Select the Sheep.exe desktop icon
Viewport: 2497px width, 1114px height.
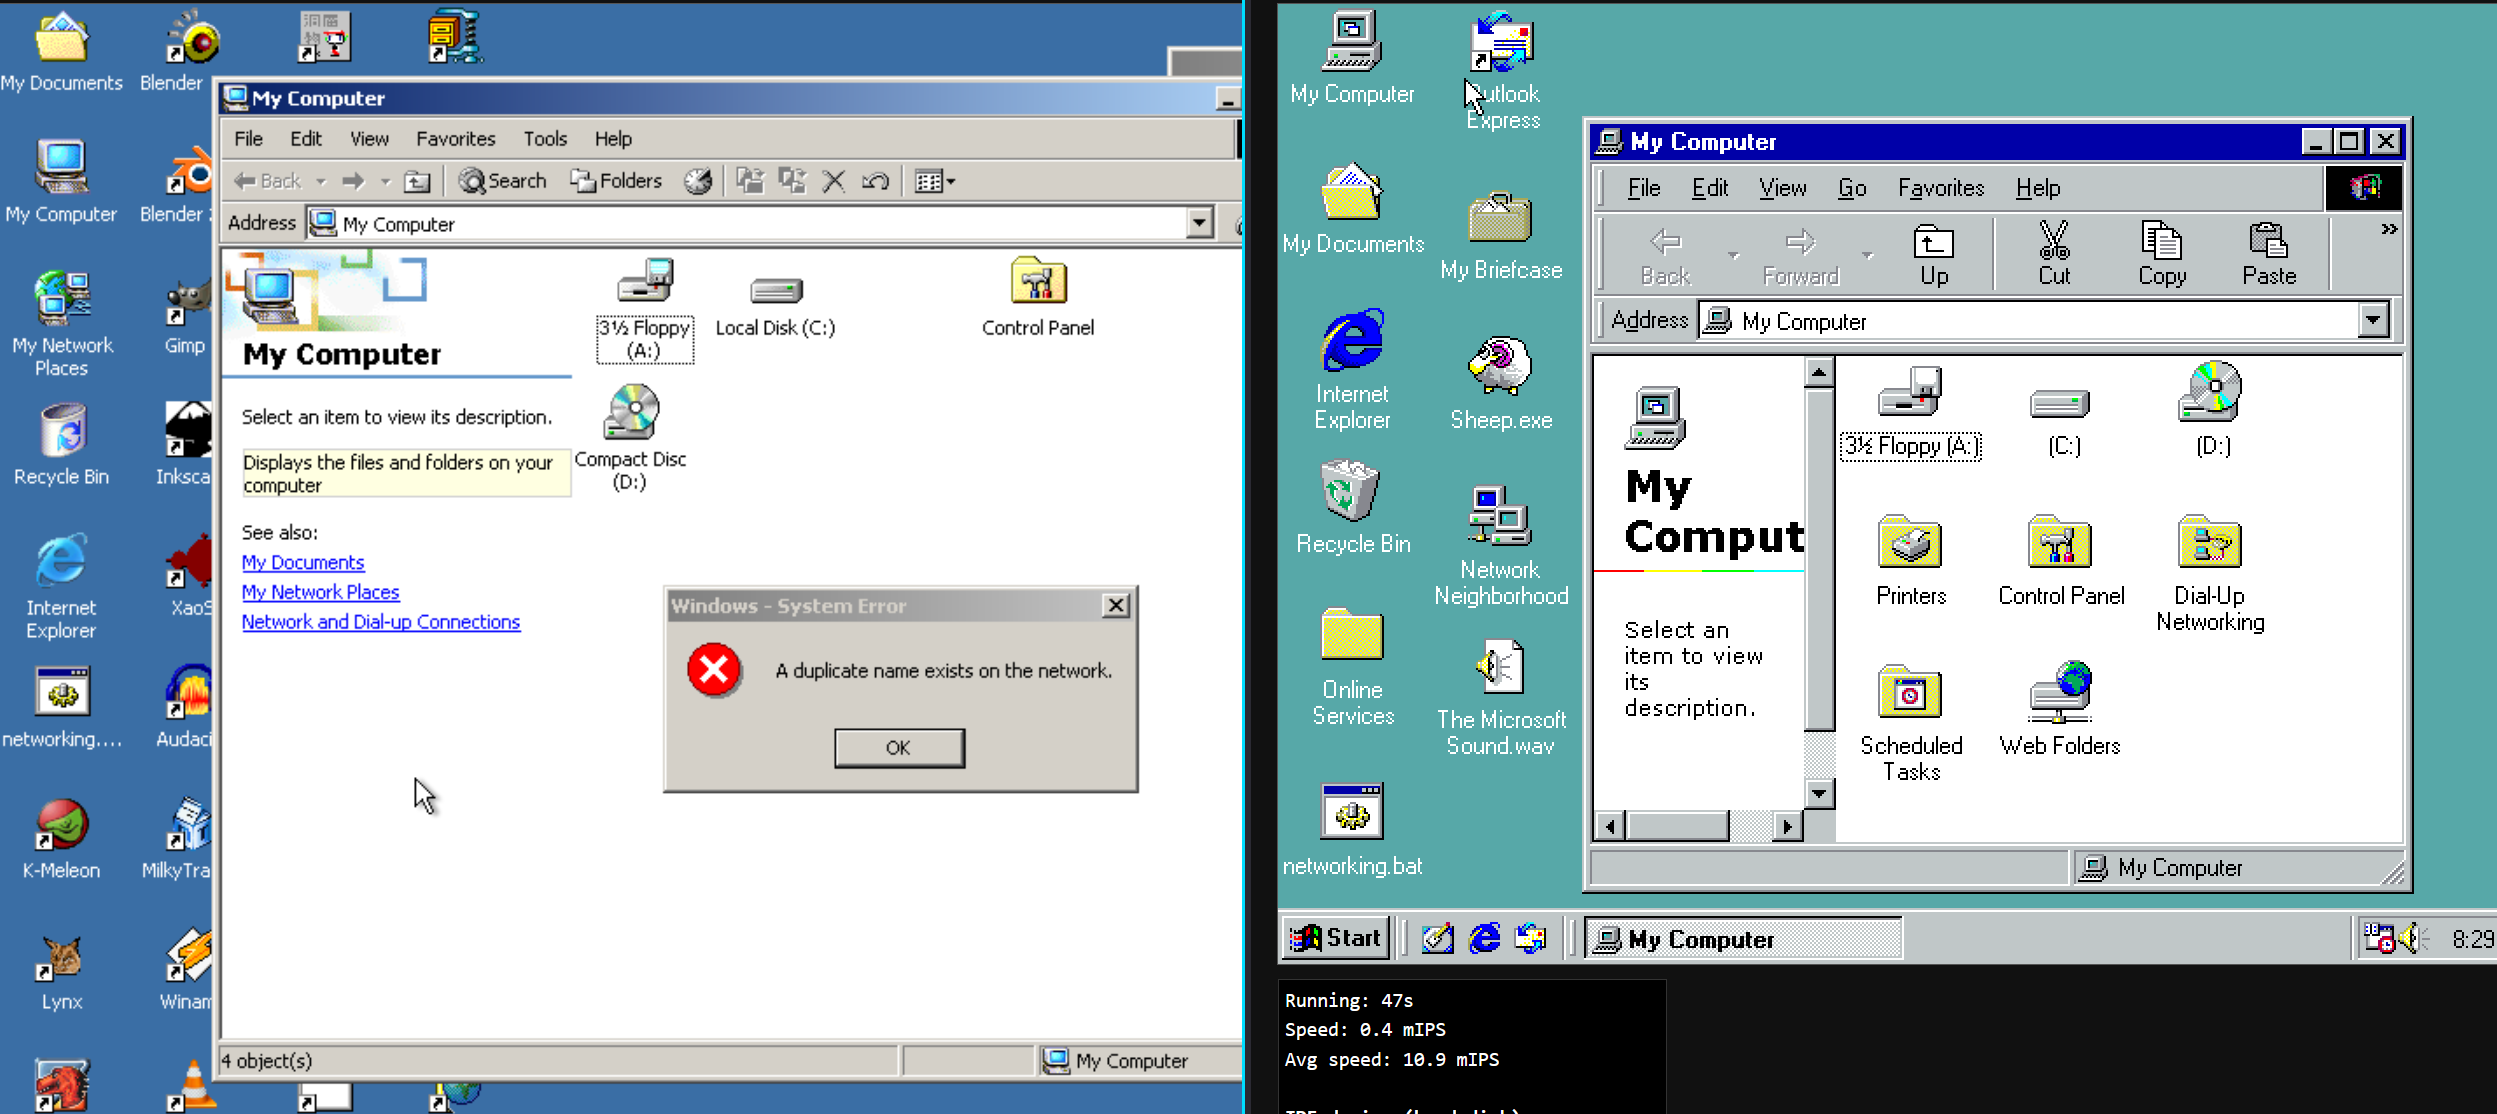(x=1501, y=383)
